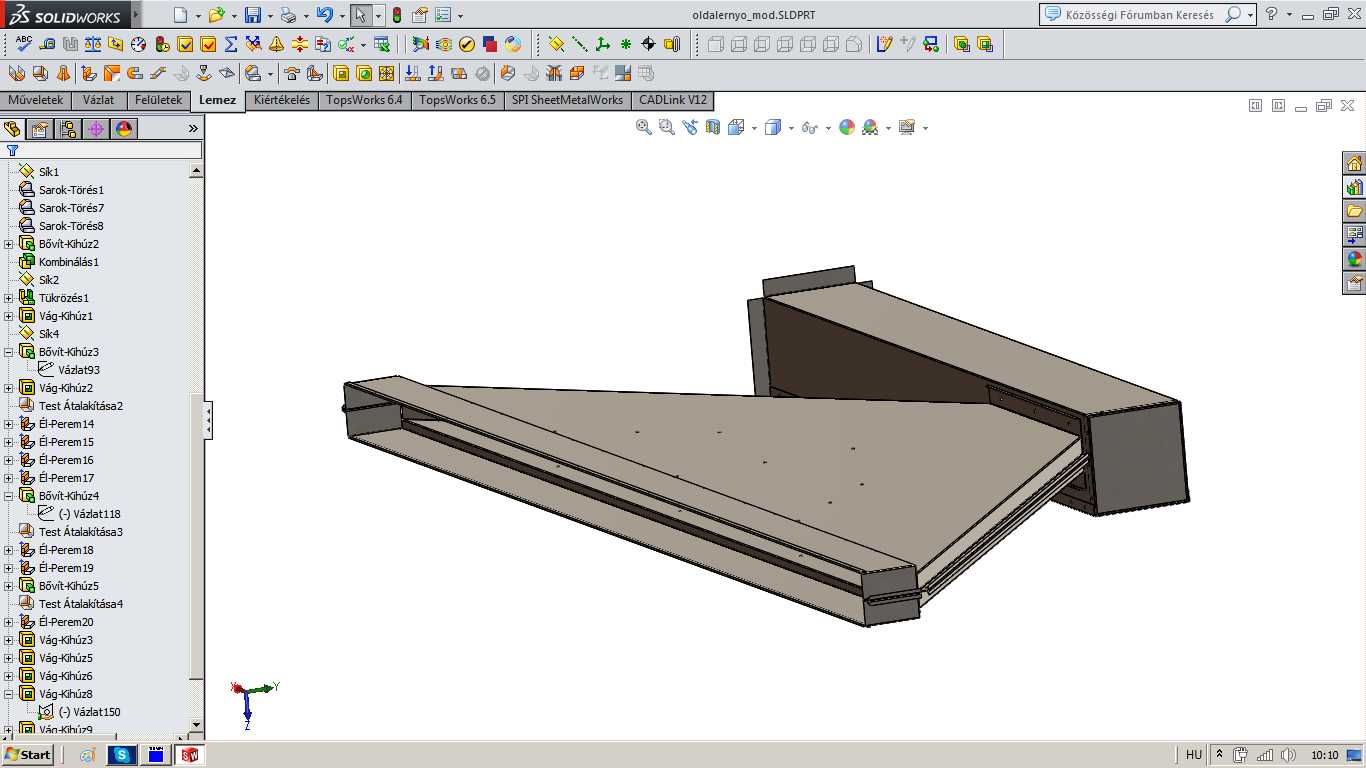Open the SPI SheetMetalWorks tab
This screenshot has width=1366, height=768.
pos(567,100)
